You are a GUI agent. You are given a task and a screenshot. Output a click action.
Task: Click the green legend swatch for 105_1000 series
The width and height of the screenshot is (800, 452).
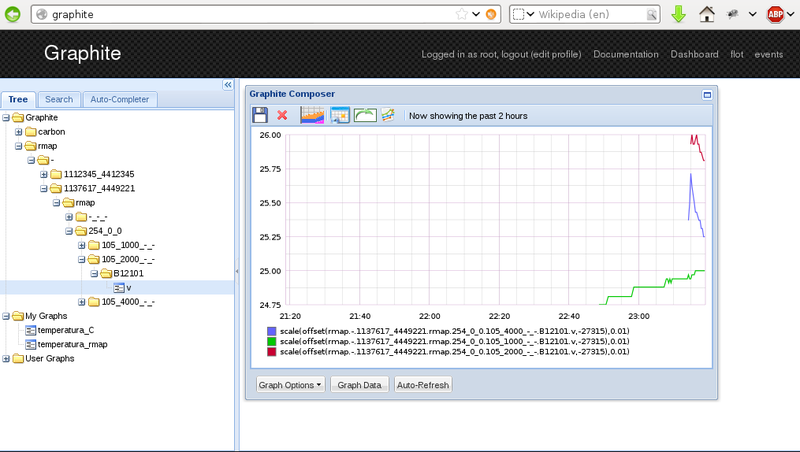coord(271,341)
